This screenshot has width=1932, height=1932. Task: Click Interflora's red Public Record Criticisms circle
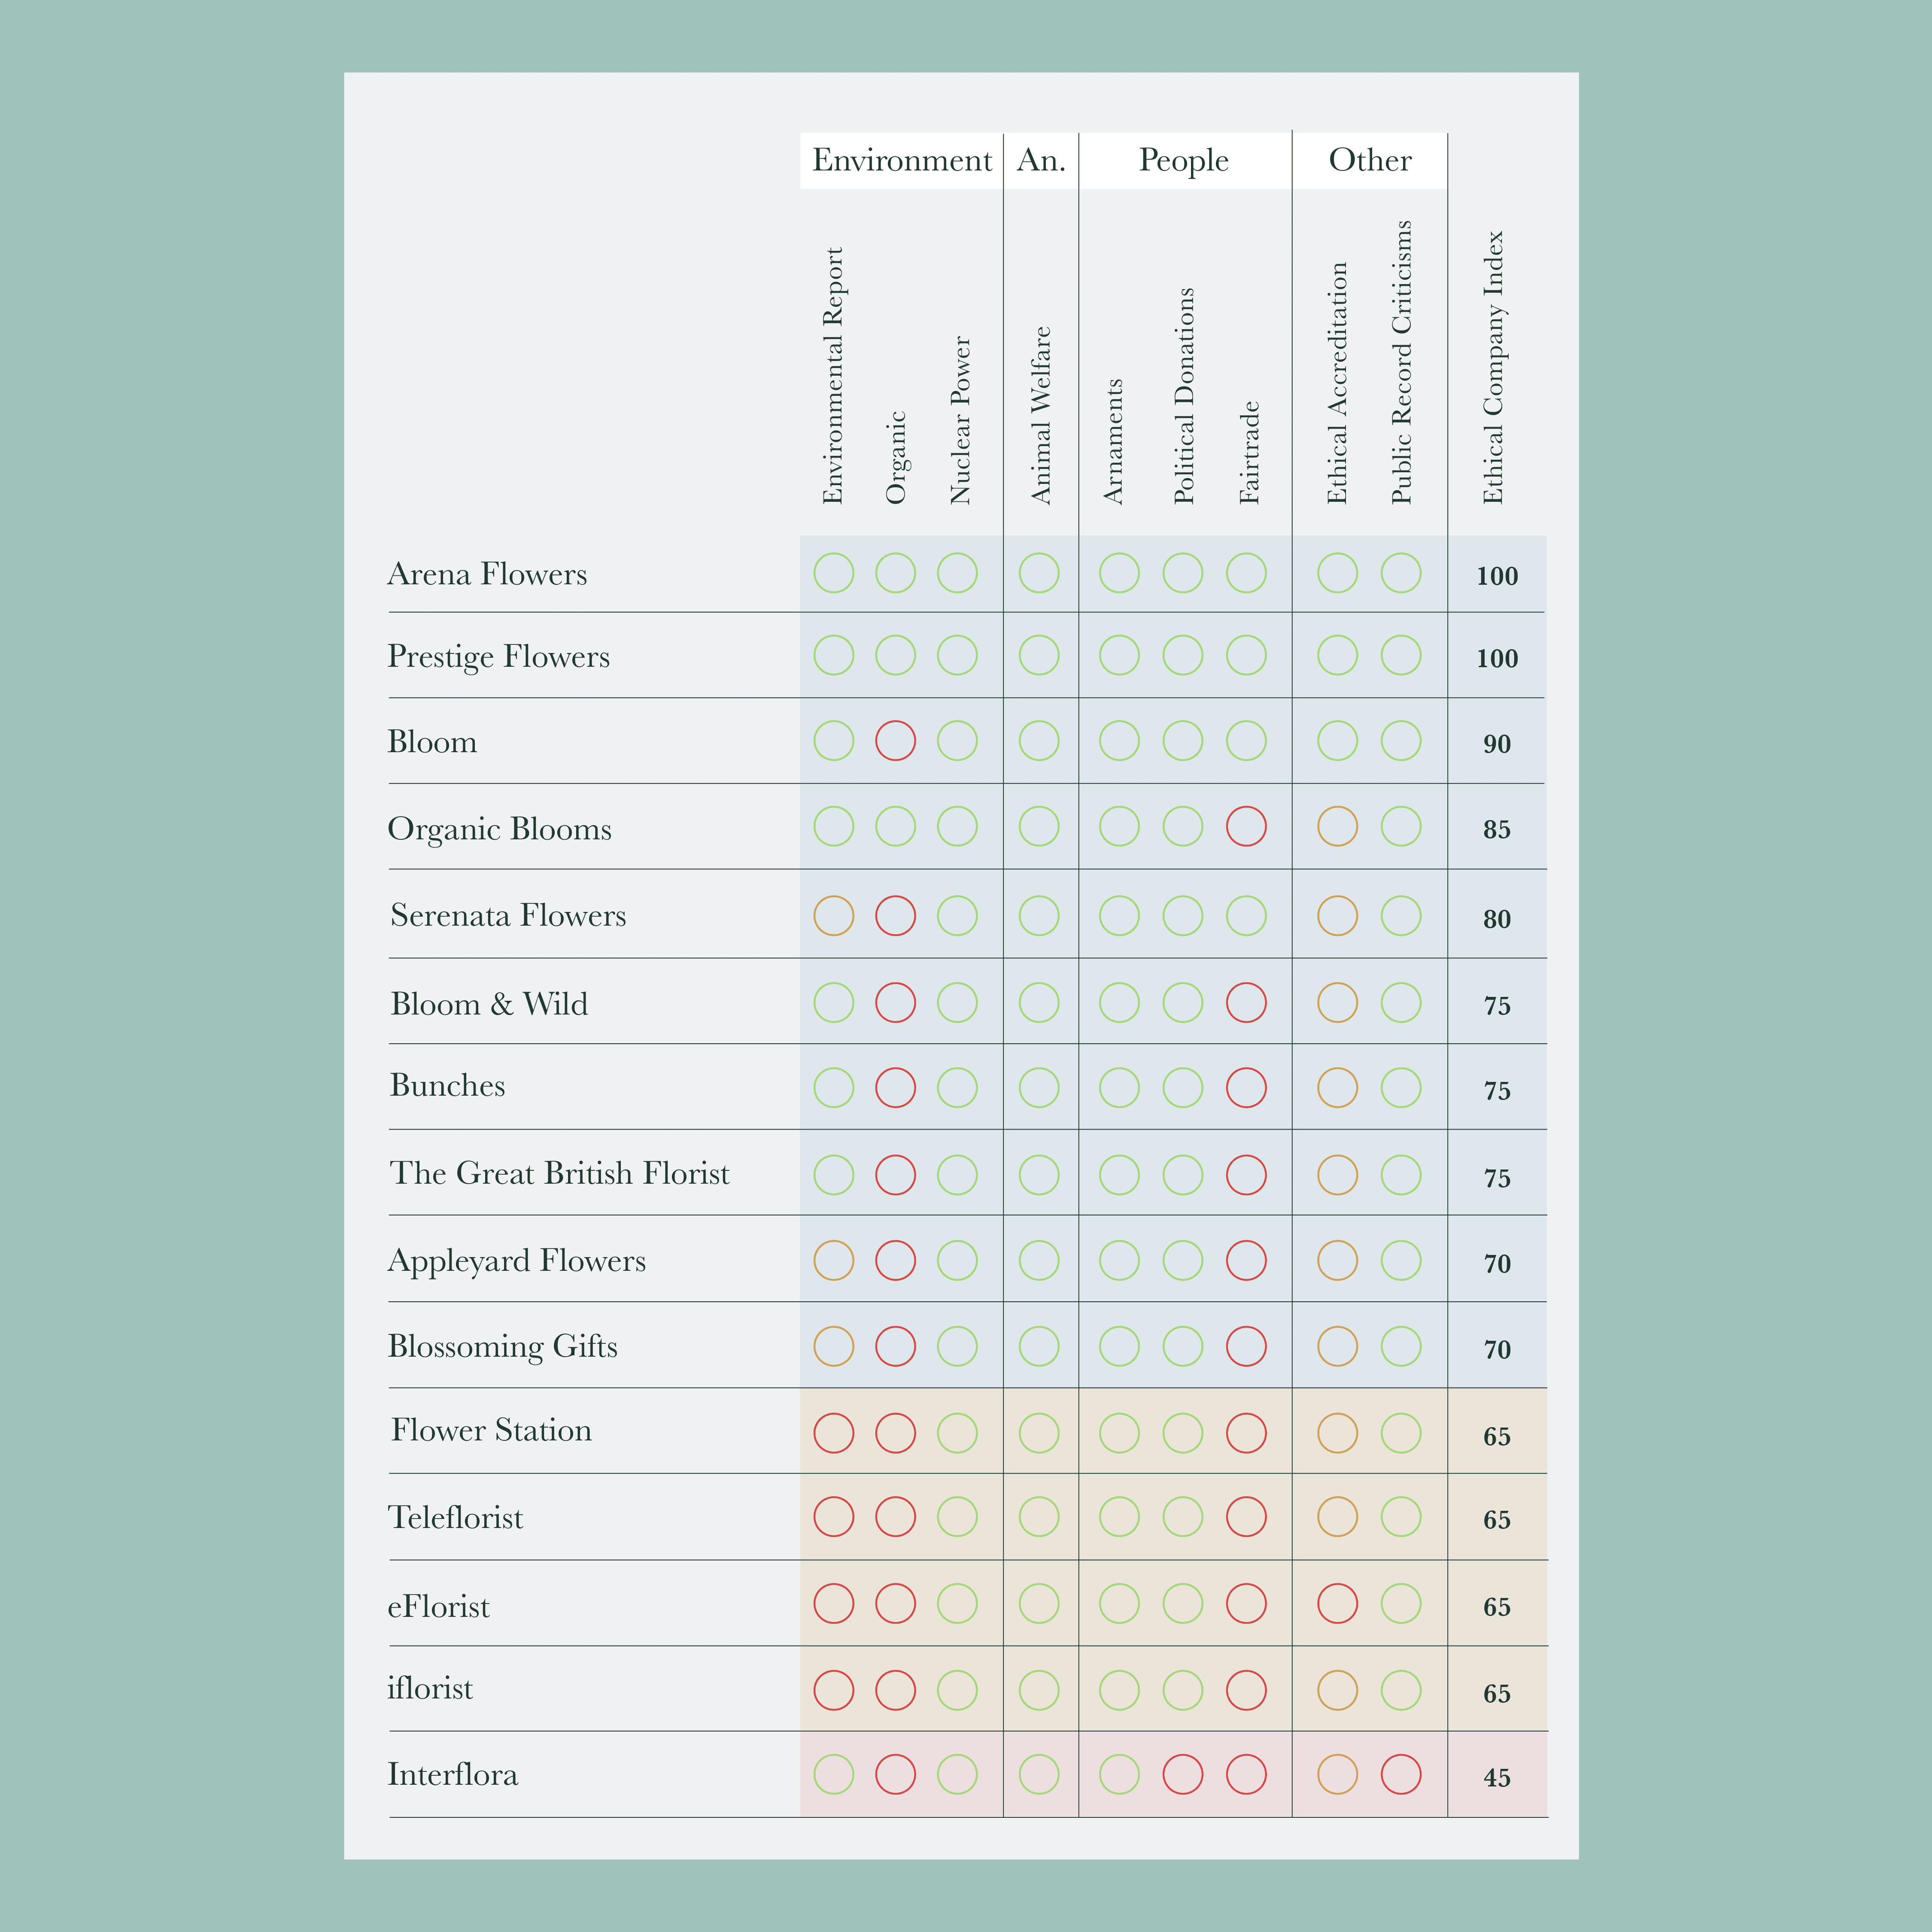(1400, 1774)
